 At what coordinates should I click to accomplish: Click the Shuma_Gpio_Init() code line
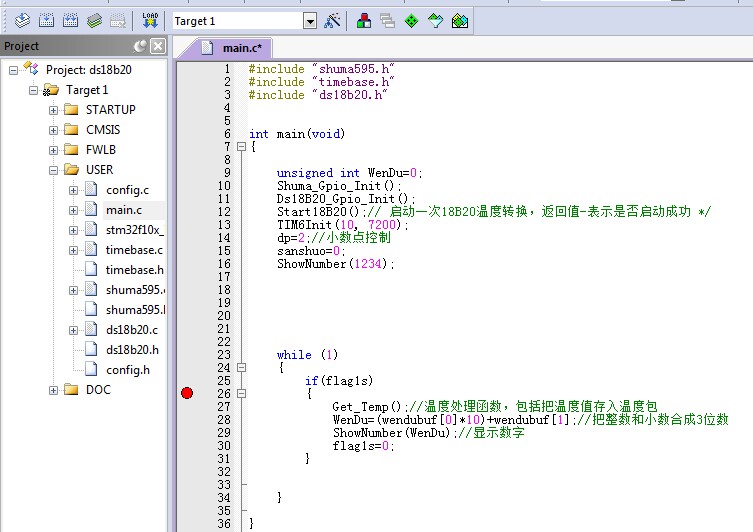click(339, 186)
